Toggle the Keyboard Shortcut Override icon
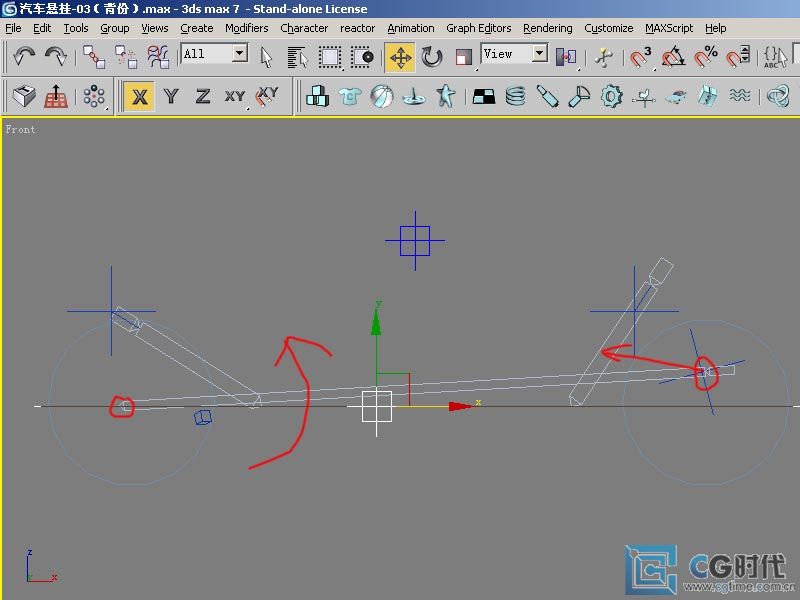 pos(24,96)
